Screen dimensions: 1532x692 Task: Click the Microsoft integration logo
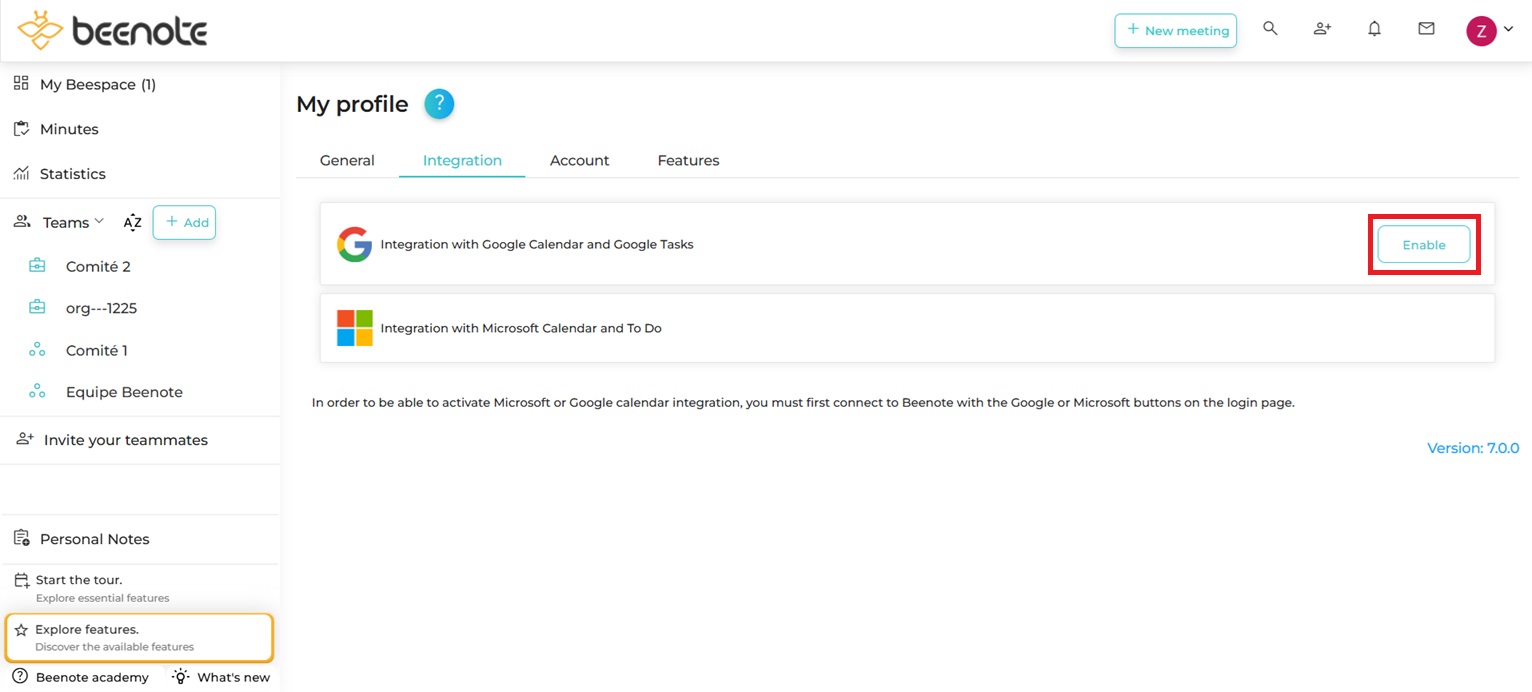[354, 328]
